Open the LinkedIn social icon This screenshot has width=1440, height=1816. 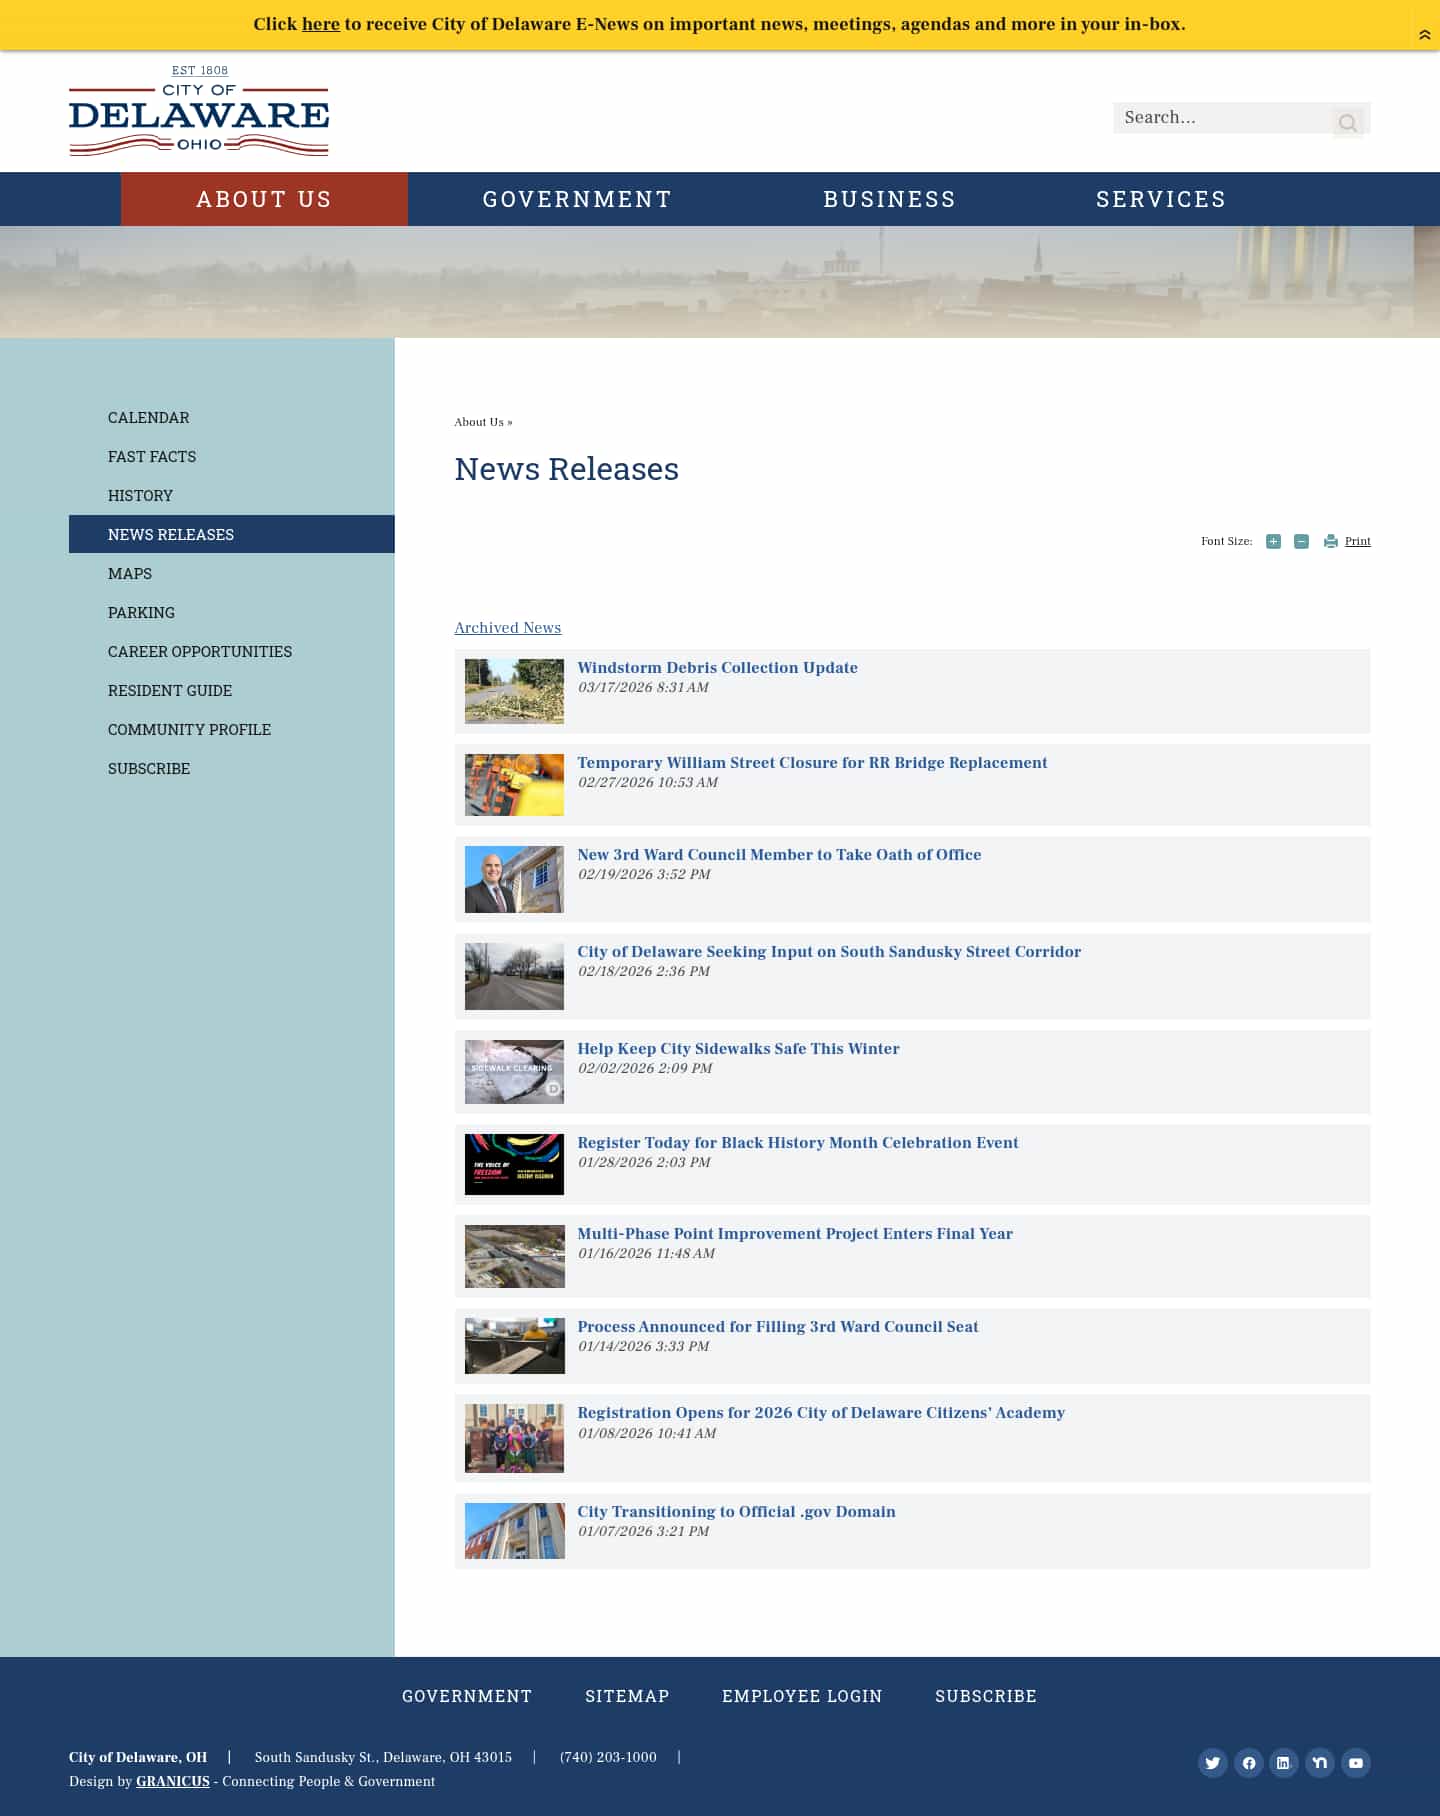click(x=1283, y=1762)
